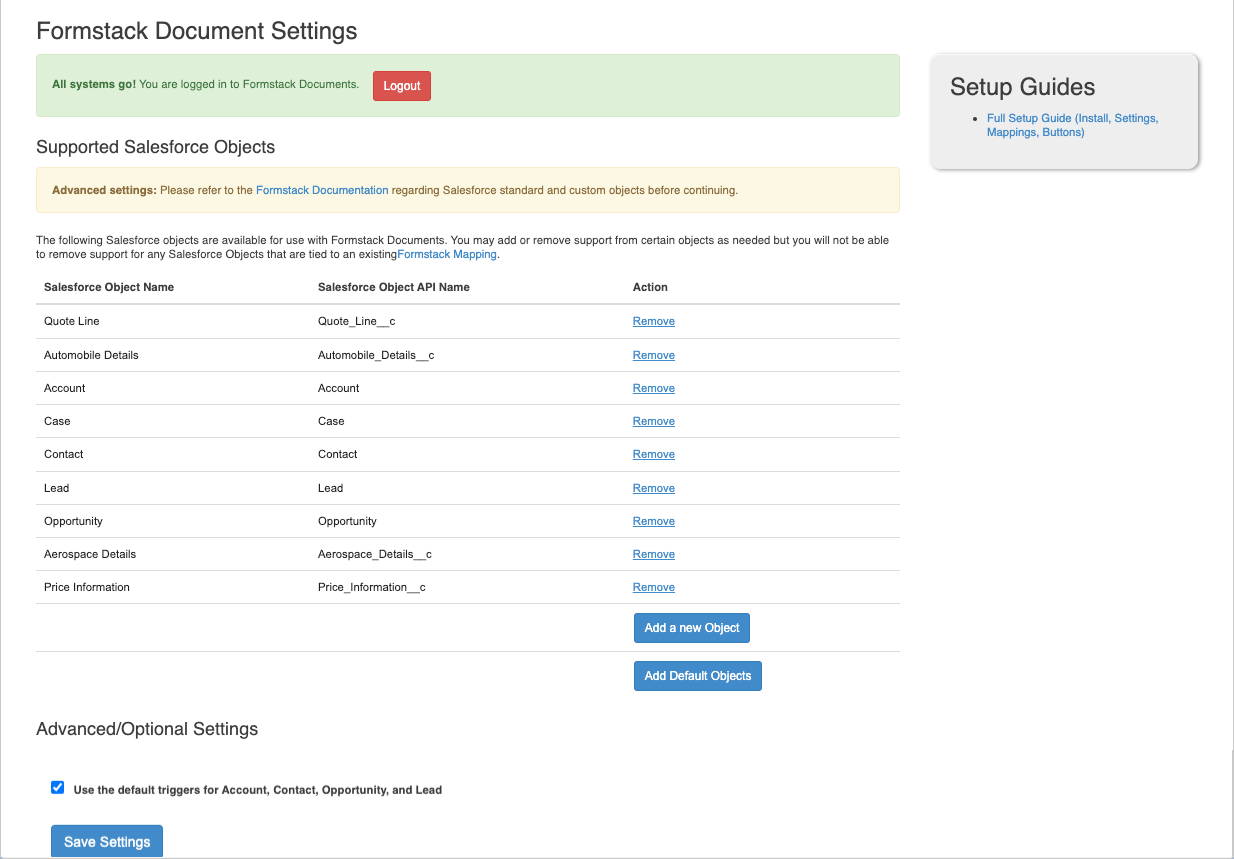This screenshot has height=859, width=1234.
Task: Remove the Quote Line object
Action: (653, 321)
